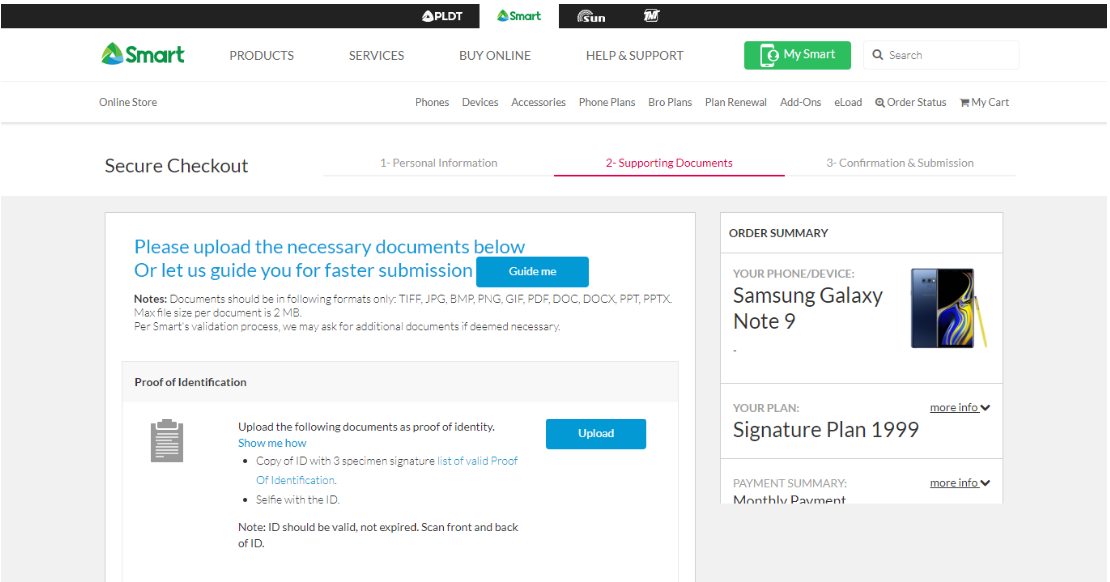The image size is (1110, 582).
Task: View Phone Plans page
Action: pyautogui.click(x=607, y=102)
